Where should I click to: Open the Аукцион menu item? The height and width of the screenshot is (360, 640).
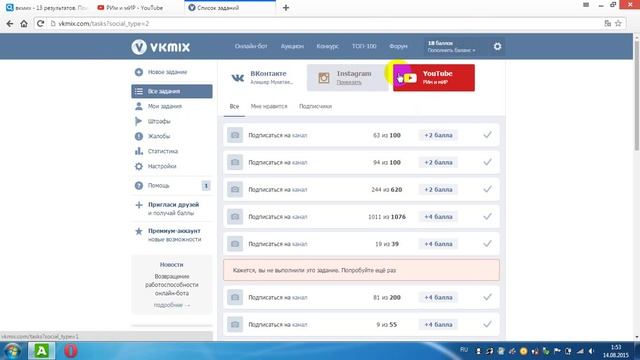point(292,47)
